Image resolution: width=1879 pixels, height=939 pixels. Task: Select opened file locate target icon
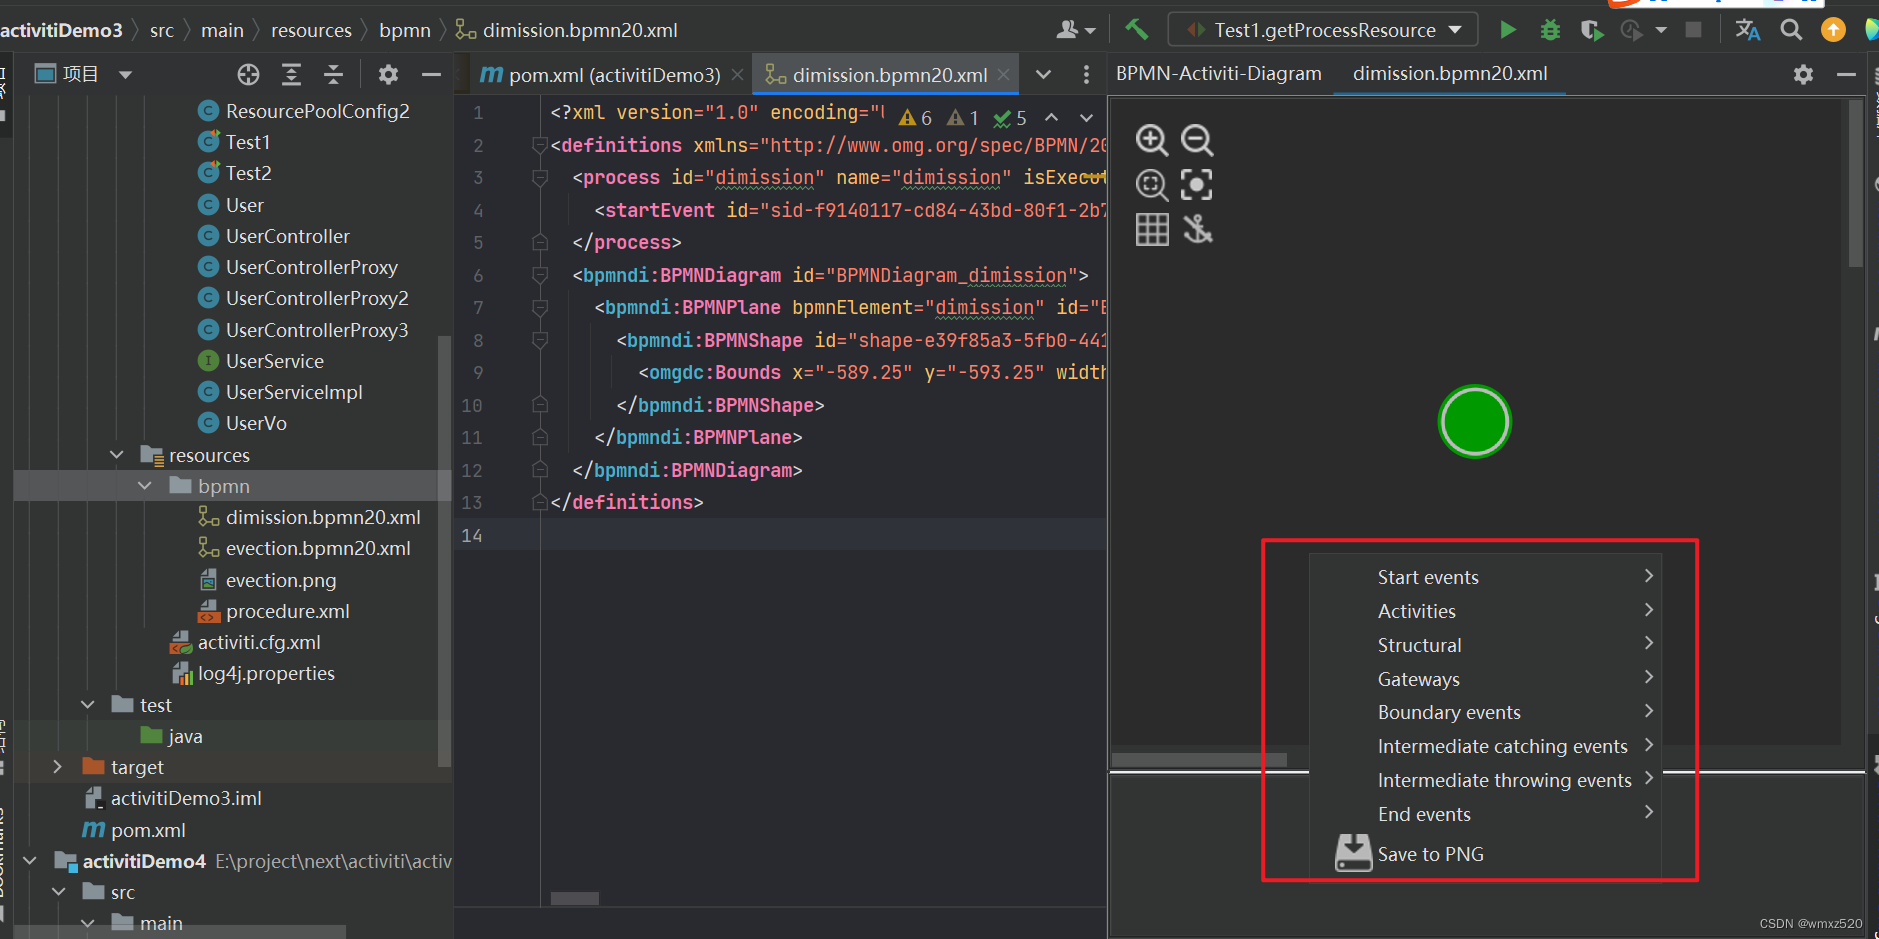[248, 74]
